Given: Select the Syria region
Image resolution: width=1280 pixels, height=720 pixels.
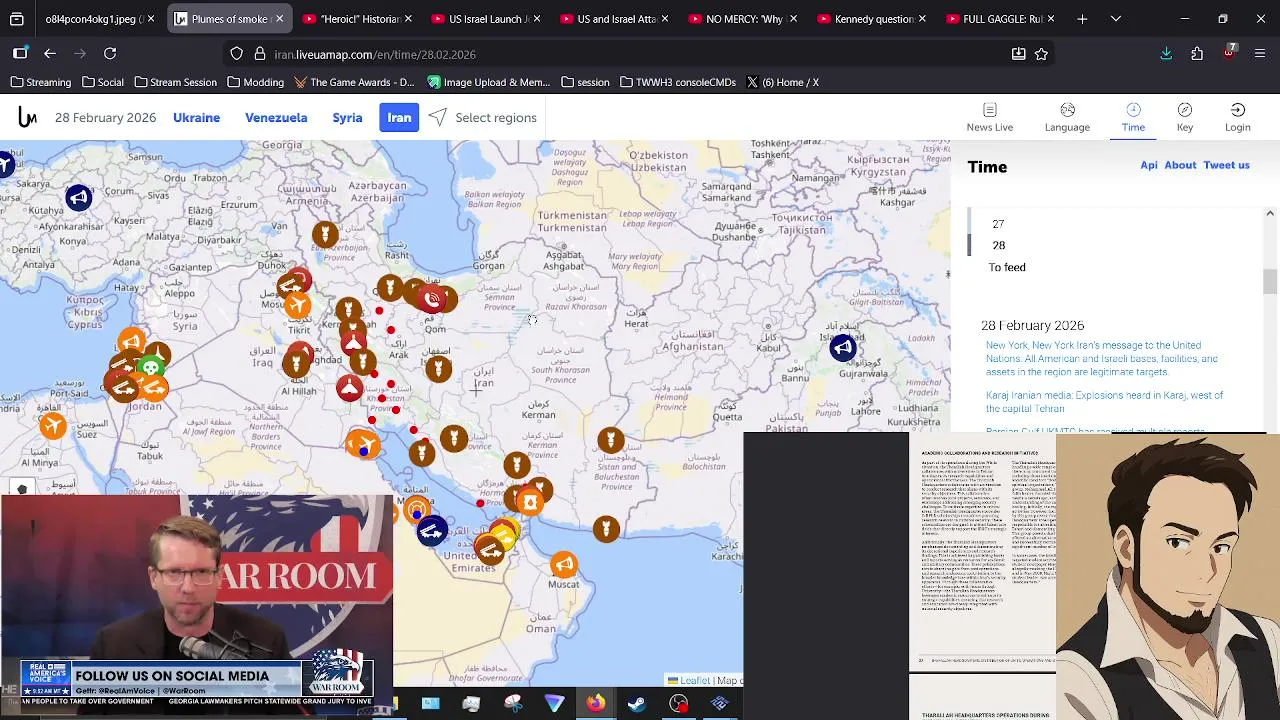Looking at the screenshot, I should [347, 118].
